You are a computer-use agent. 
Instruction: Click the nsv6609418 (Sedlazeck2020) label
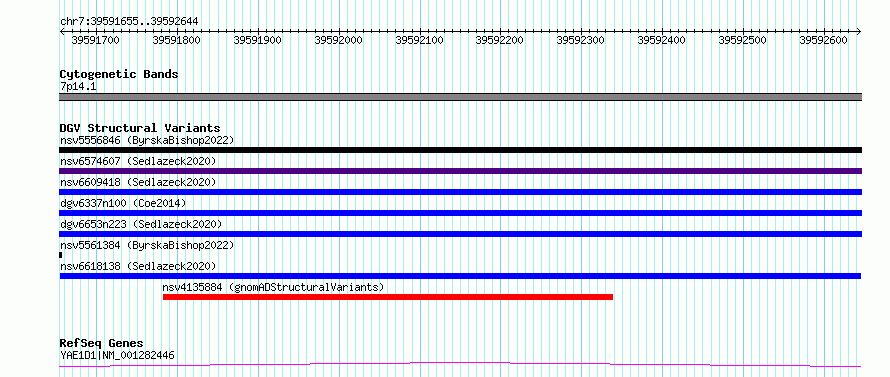click(x=138, y=182)
